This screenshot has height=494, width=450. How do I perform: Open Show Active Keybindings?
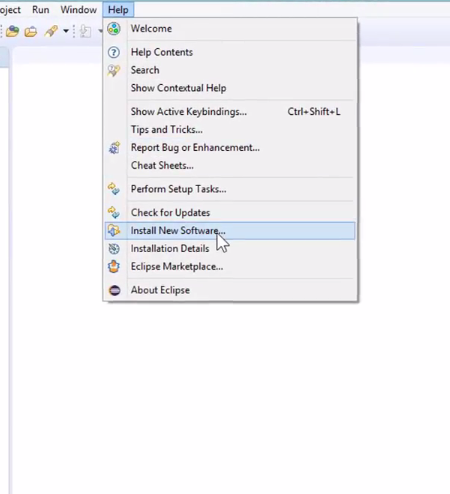click(230, 112)
